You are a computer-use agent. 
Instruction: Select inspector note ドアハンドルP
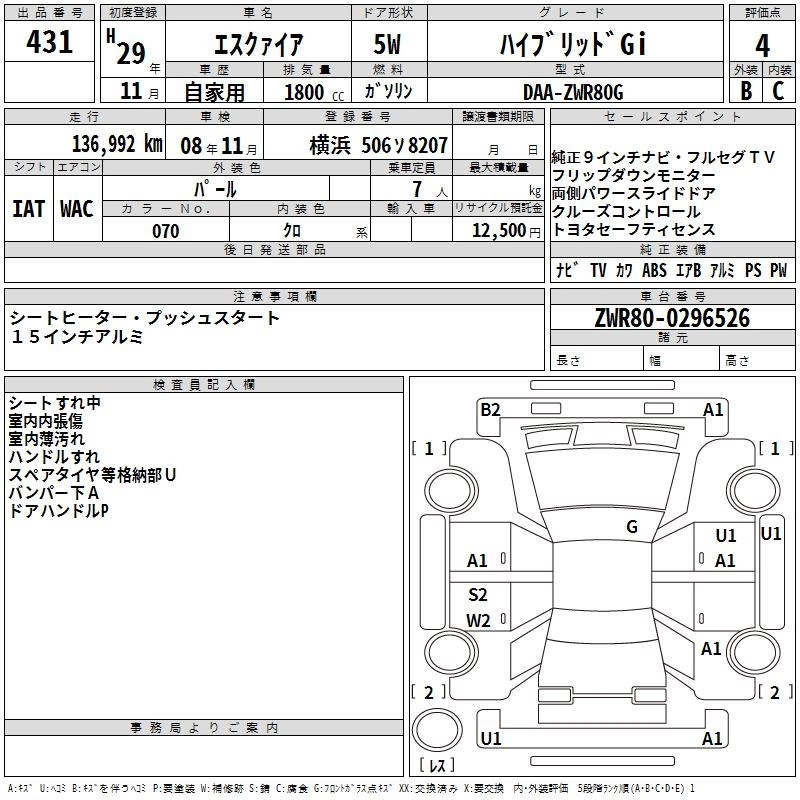[x=59, y=510]
